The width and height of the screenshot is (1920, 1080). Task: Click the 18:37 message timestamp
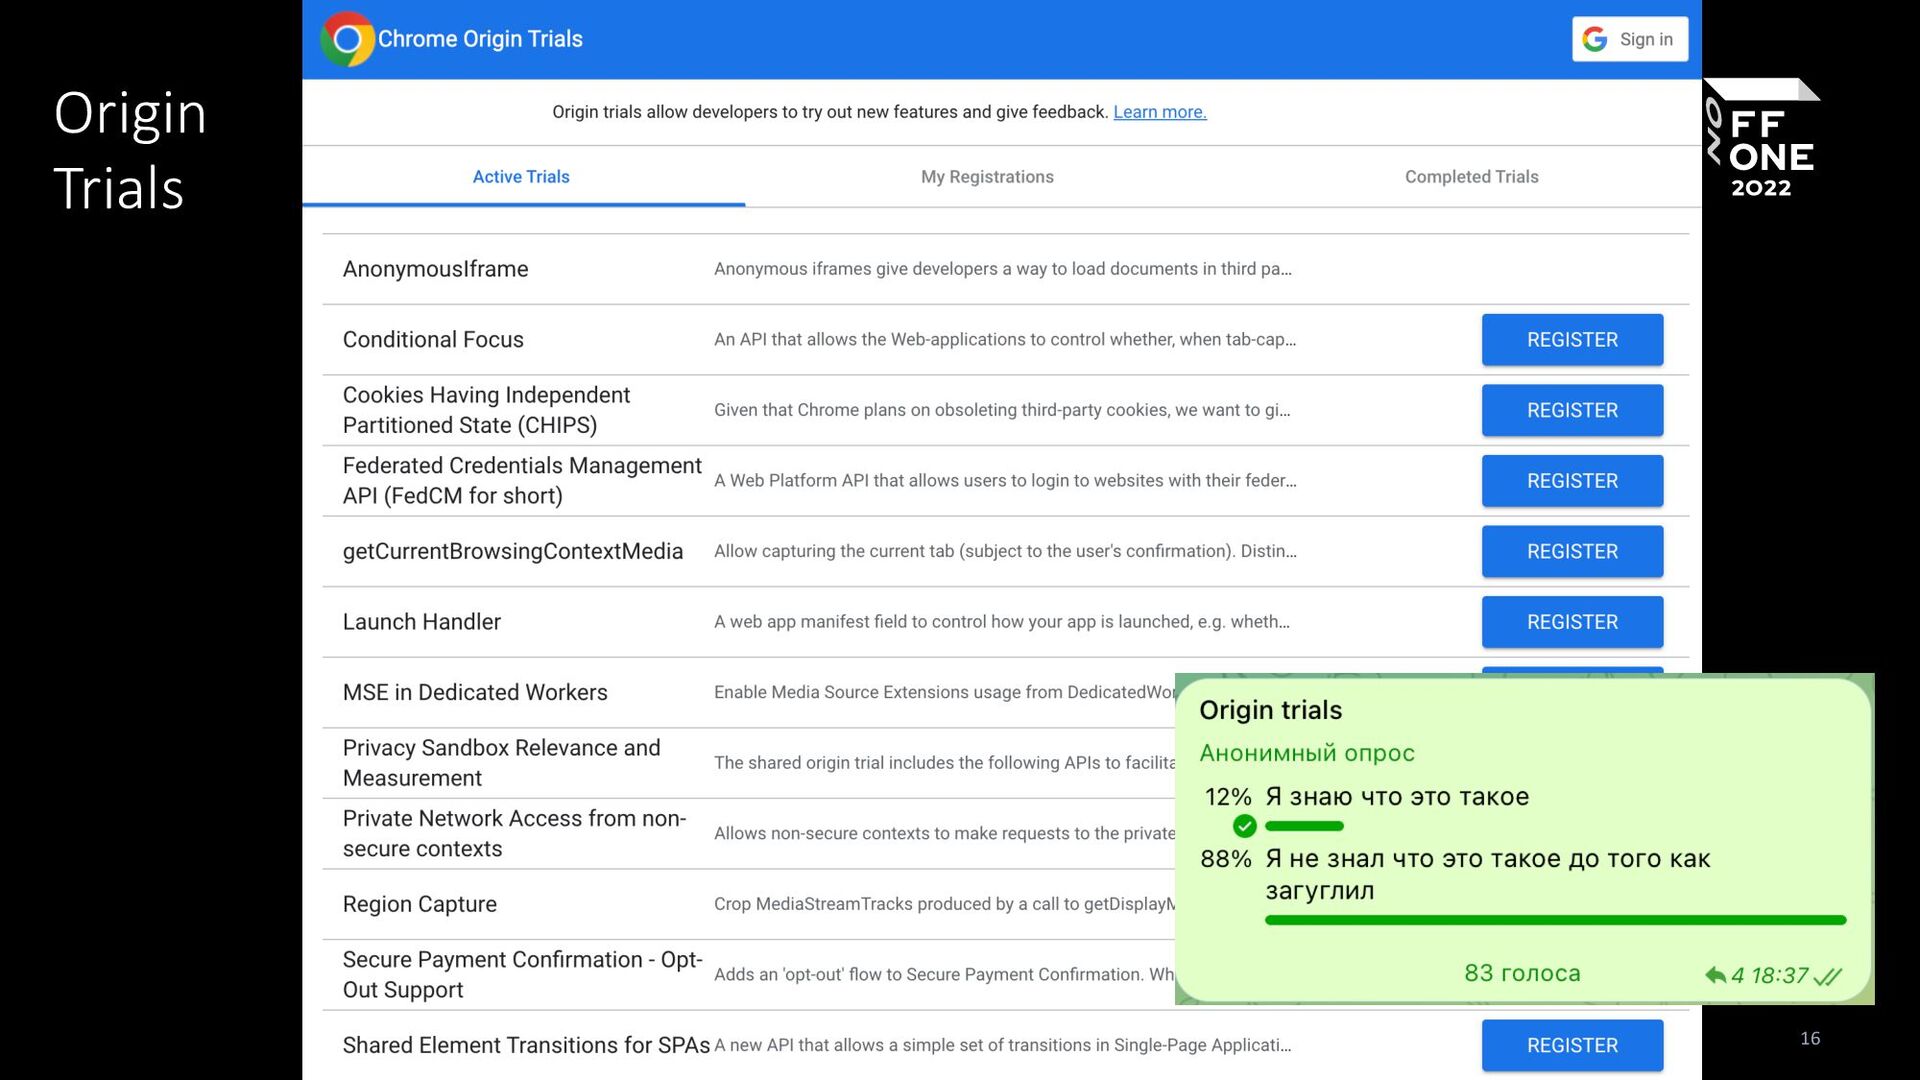pyautogui.click(x=1779, y=976)
